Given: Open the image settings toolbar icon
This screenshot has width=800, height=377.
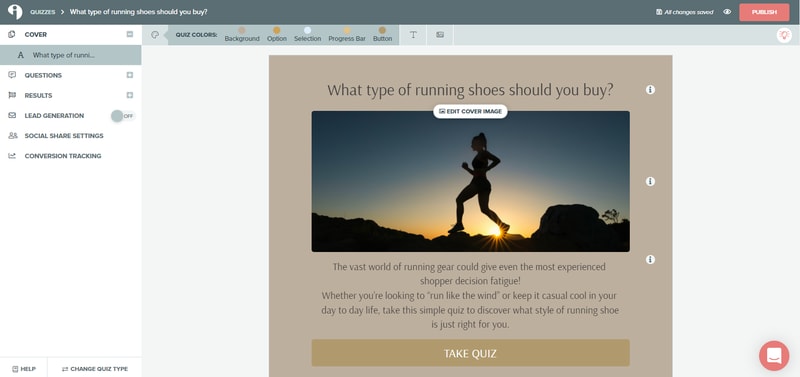Looking at the screenshot, I should pos(440,35).
